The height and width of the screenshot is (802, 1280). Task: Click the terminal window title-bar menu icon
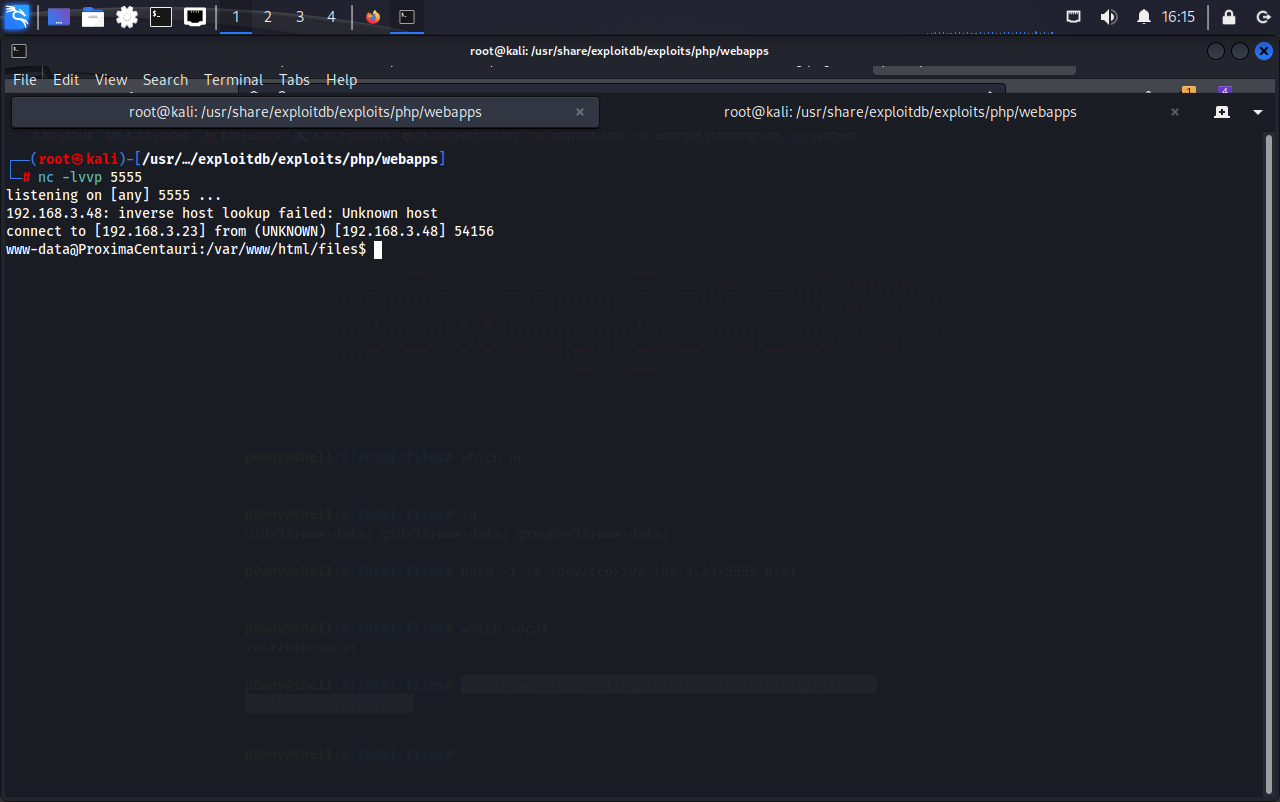tap(19, 51)
